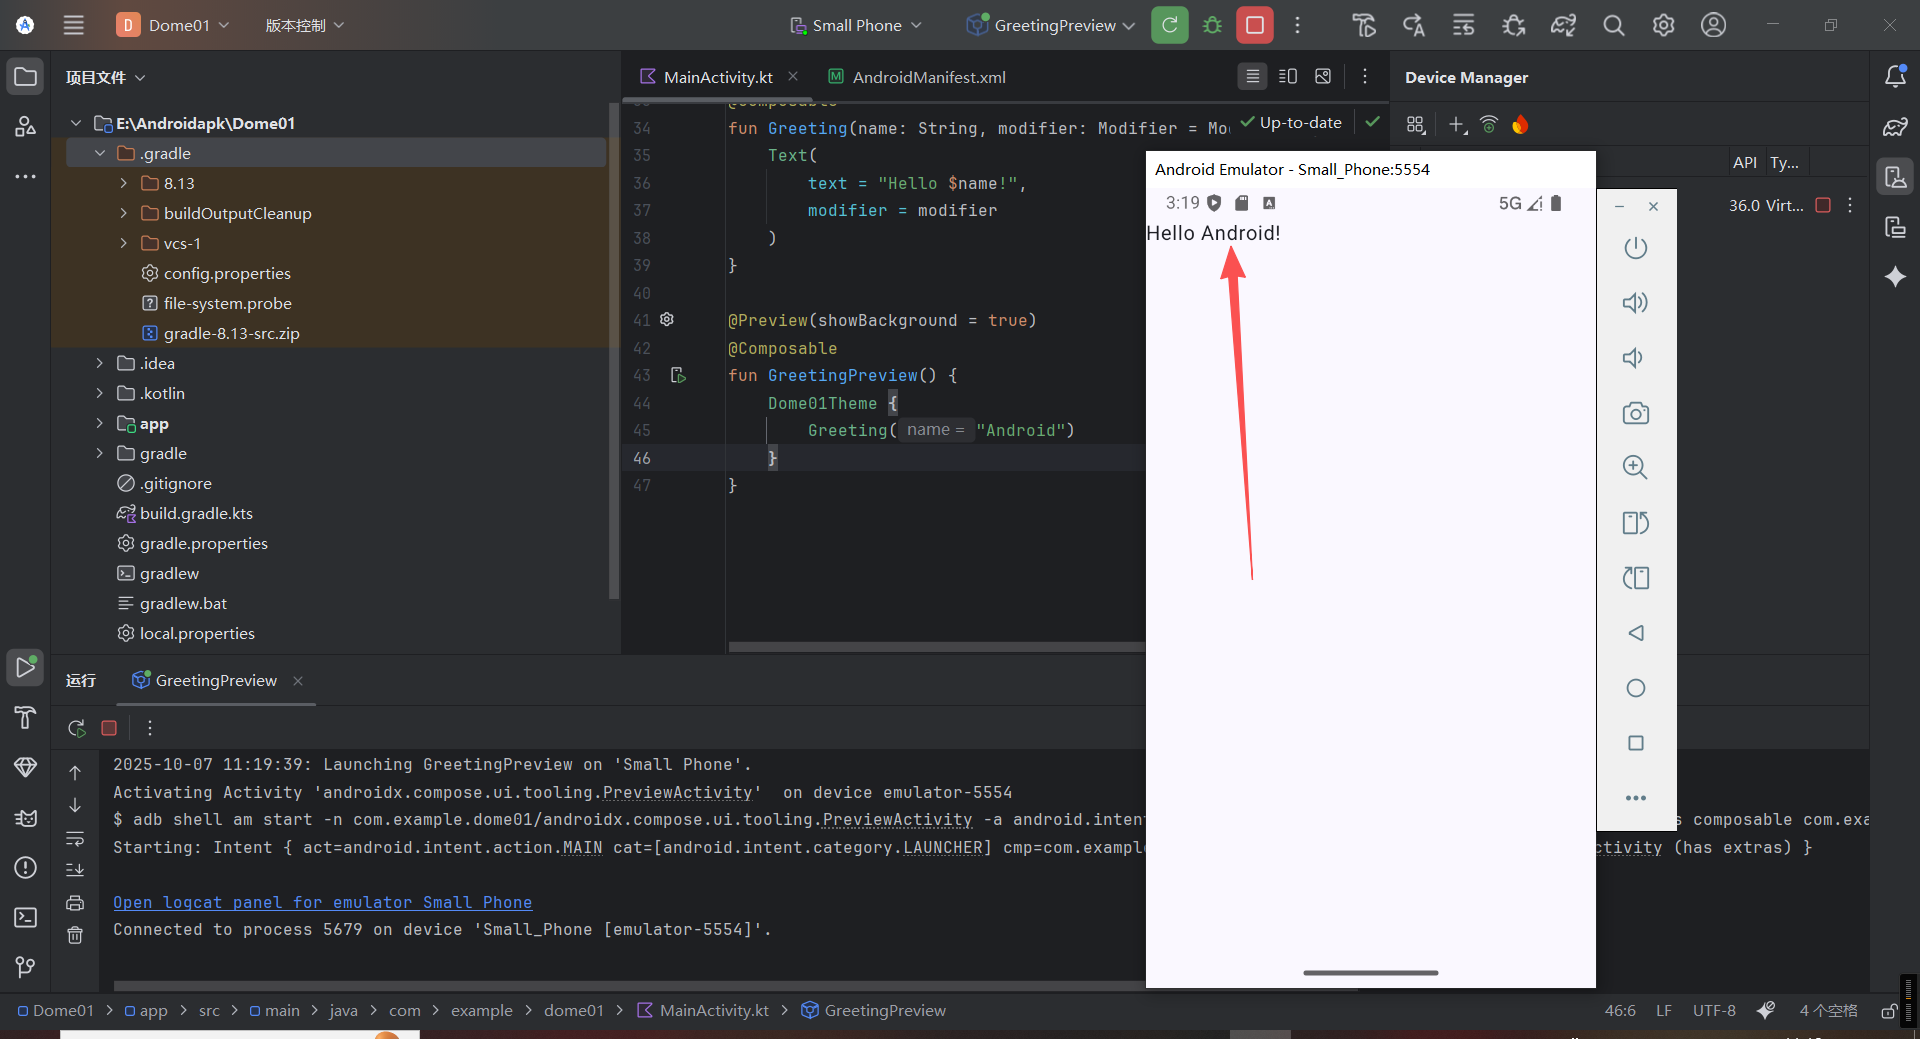Click the debug bug icon in toolbar
This screenshot has width=1920, height=1039.
point(1212,25)
